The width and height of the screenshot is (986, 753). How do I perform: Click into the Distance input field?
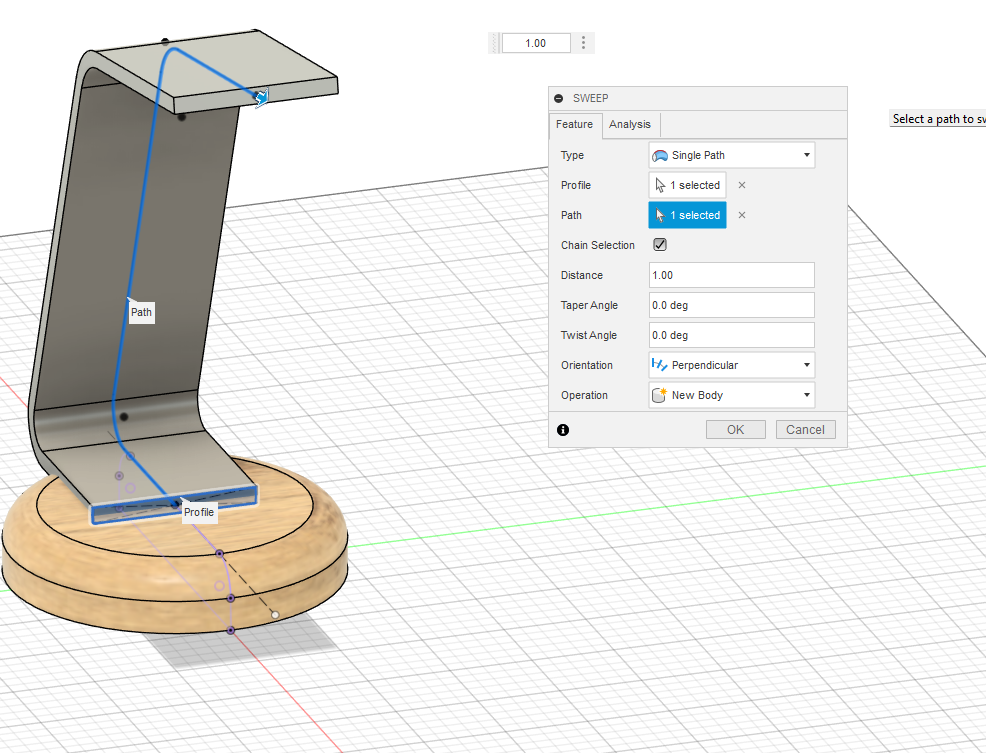click(x=731, y=275)
